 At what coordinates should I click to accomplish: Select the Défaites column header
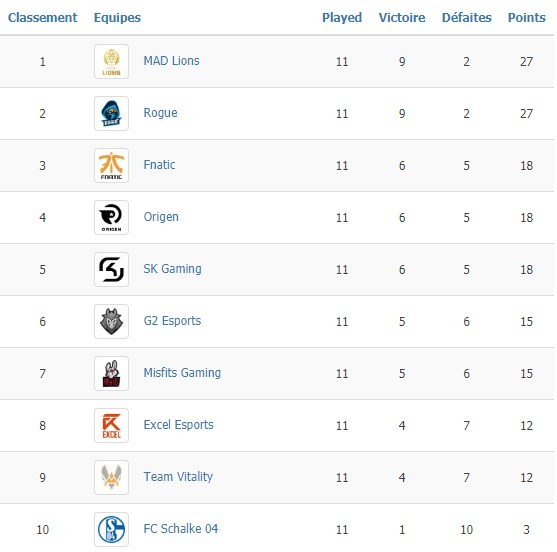coord(466,17)
